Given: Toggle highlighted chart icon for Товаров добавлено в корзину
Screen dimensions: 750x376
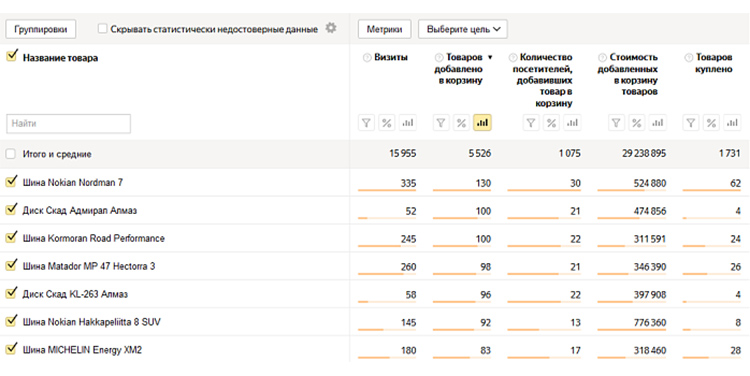Looking at the screenshot, I should [x=483, y=123].
